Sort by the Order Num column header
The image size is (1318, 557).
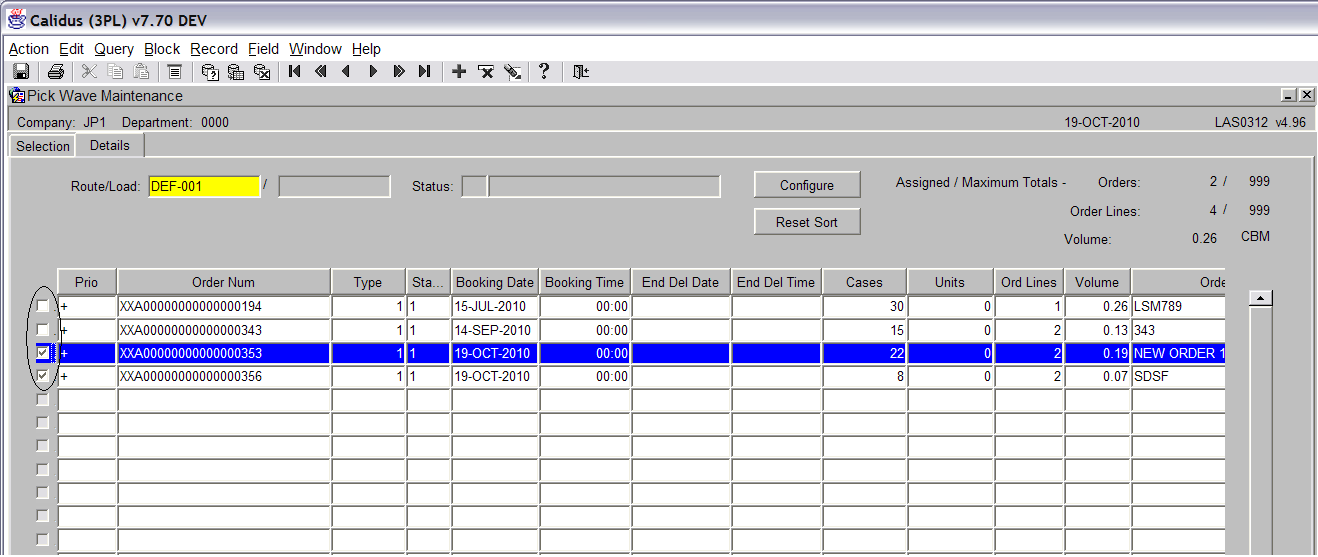pos(224,282)
